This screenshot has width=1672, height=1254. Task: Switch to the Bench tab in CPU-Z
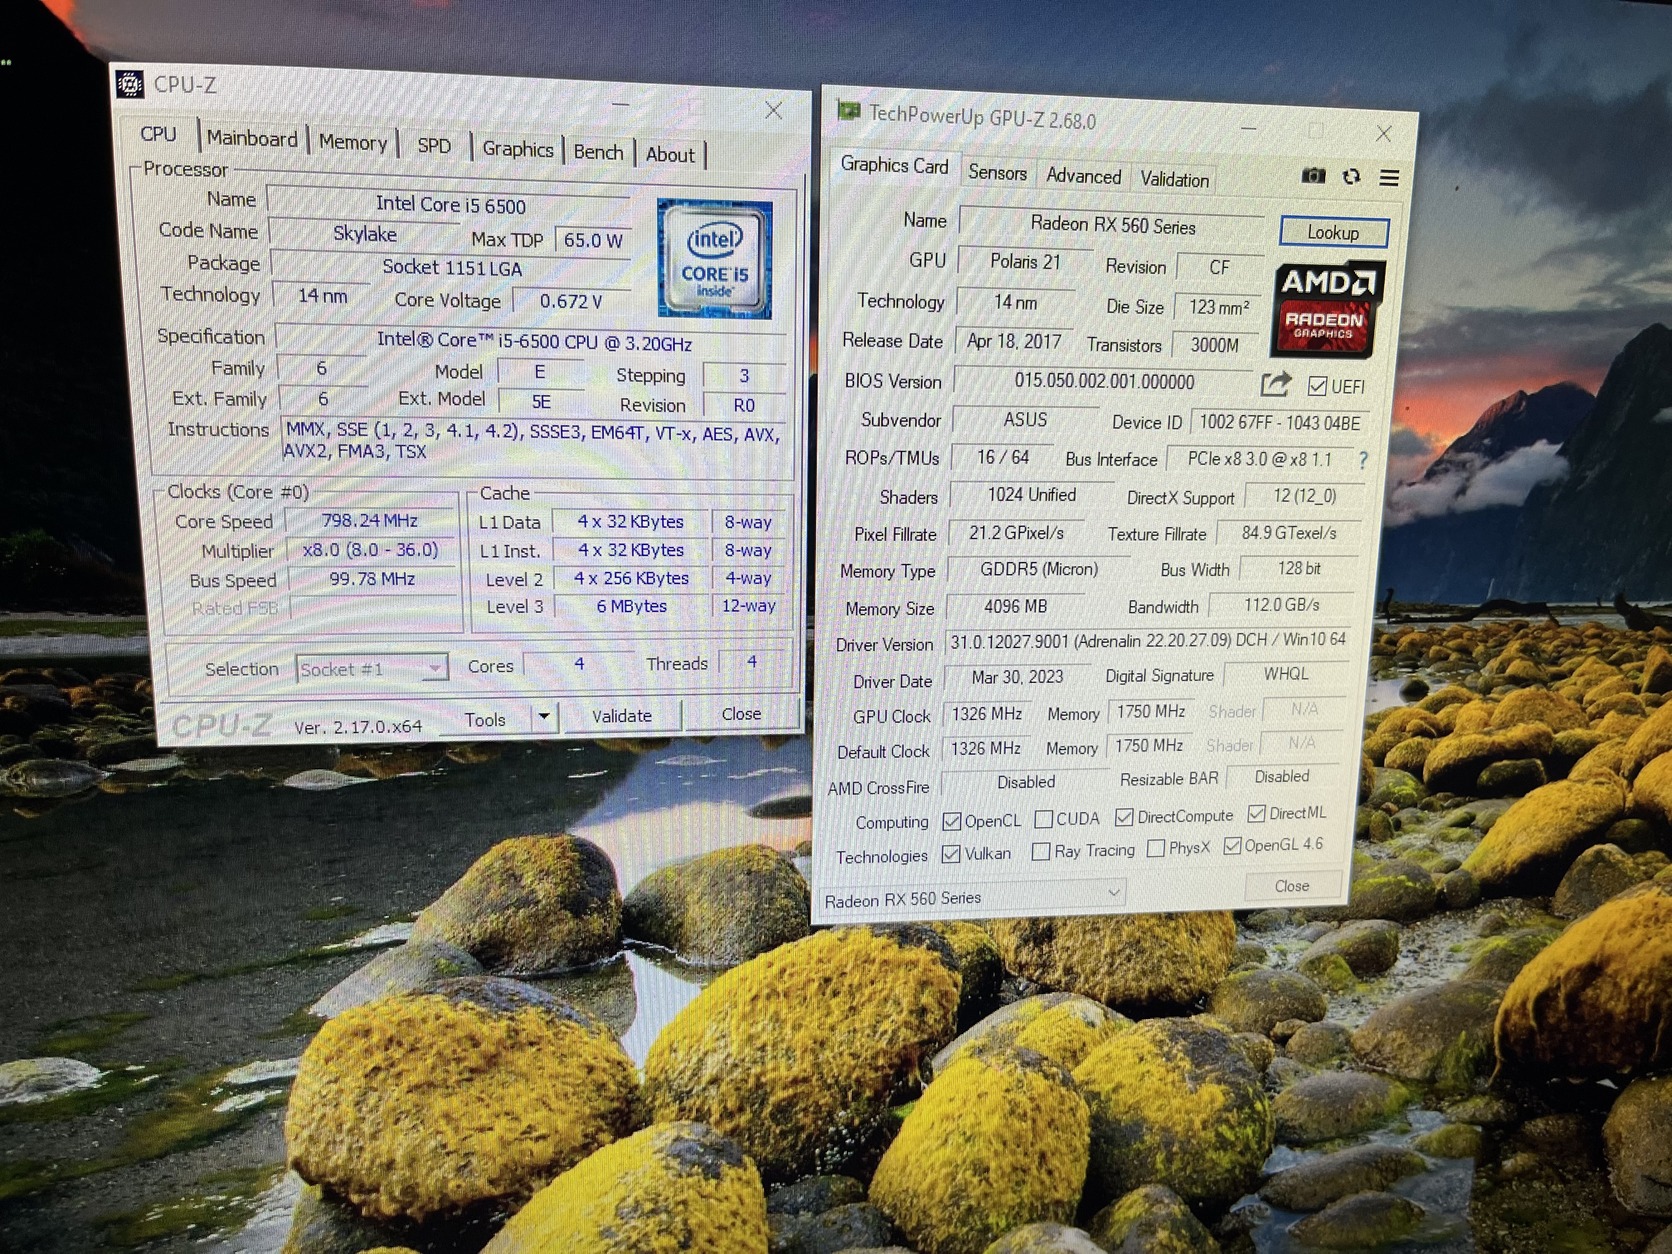[598, 152]
